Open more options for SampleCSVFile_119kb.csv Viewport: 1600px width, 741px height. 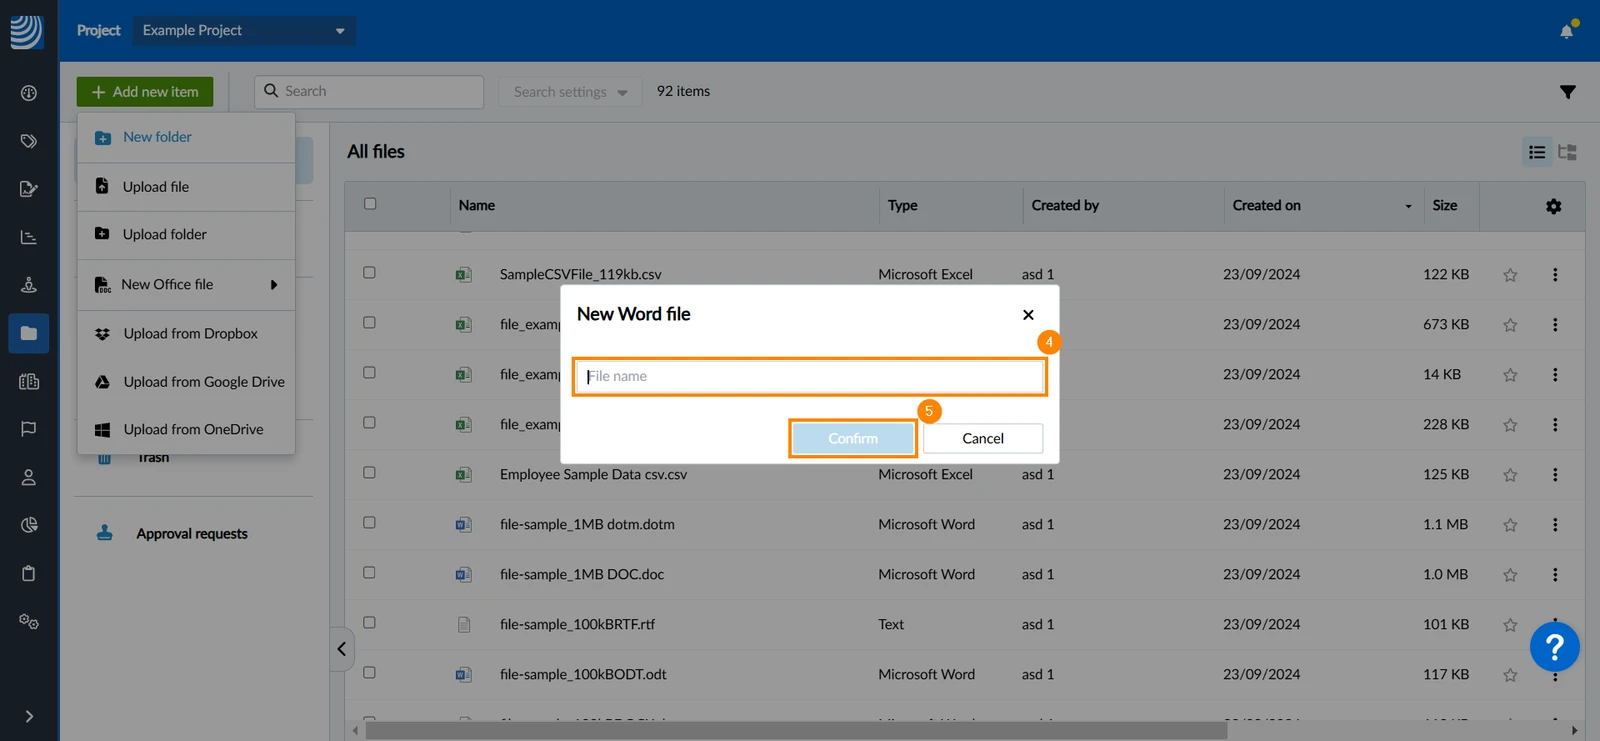coord(1555,274)
